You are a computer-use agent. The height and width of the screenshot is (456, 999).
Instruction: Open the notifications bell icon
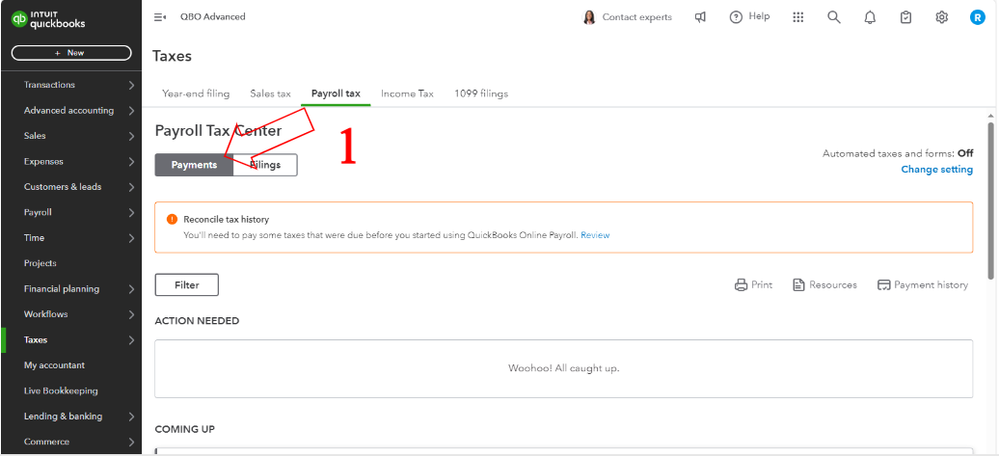870,17
